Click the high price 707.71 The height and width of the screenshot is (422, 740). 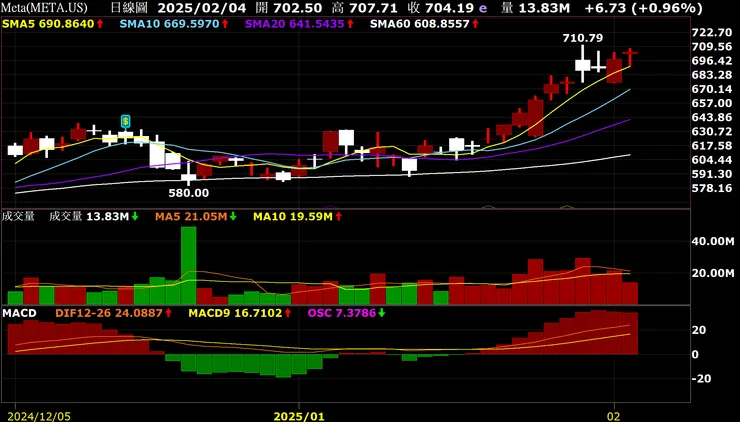pyautogui.click(x=375, y=8)
